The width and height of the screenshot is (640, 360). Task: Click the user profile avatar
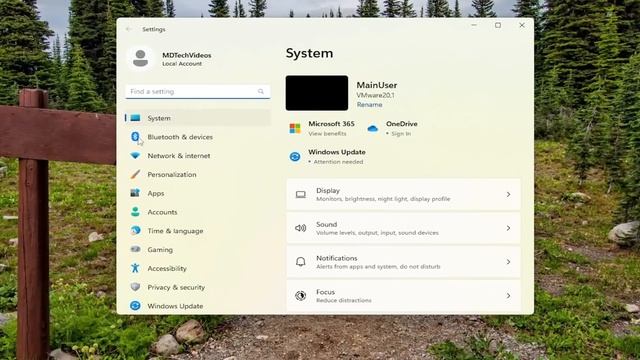pos(140,58)
